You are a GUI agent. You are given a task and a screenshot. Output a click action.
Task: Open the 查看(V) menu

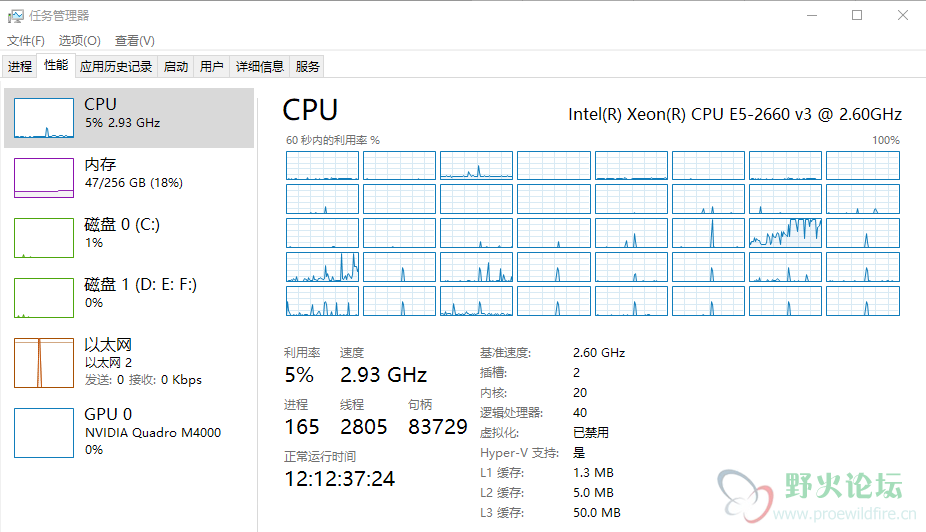135,41
